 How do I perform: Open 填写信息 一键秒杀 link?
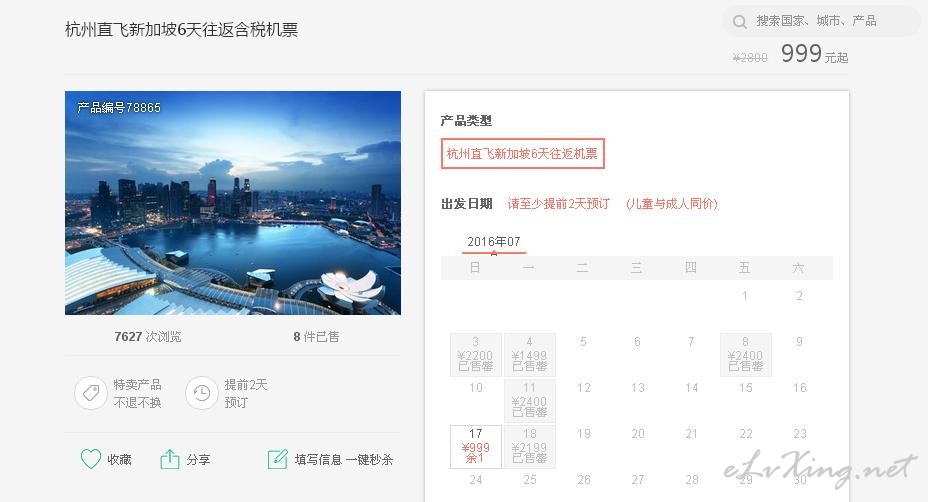coord(344,459)
